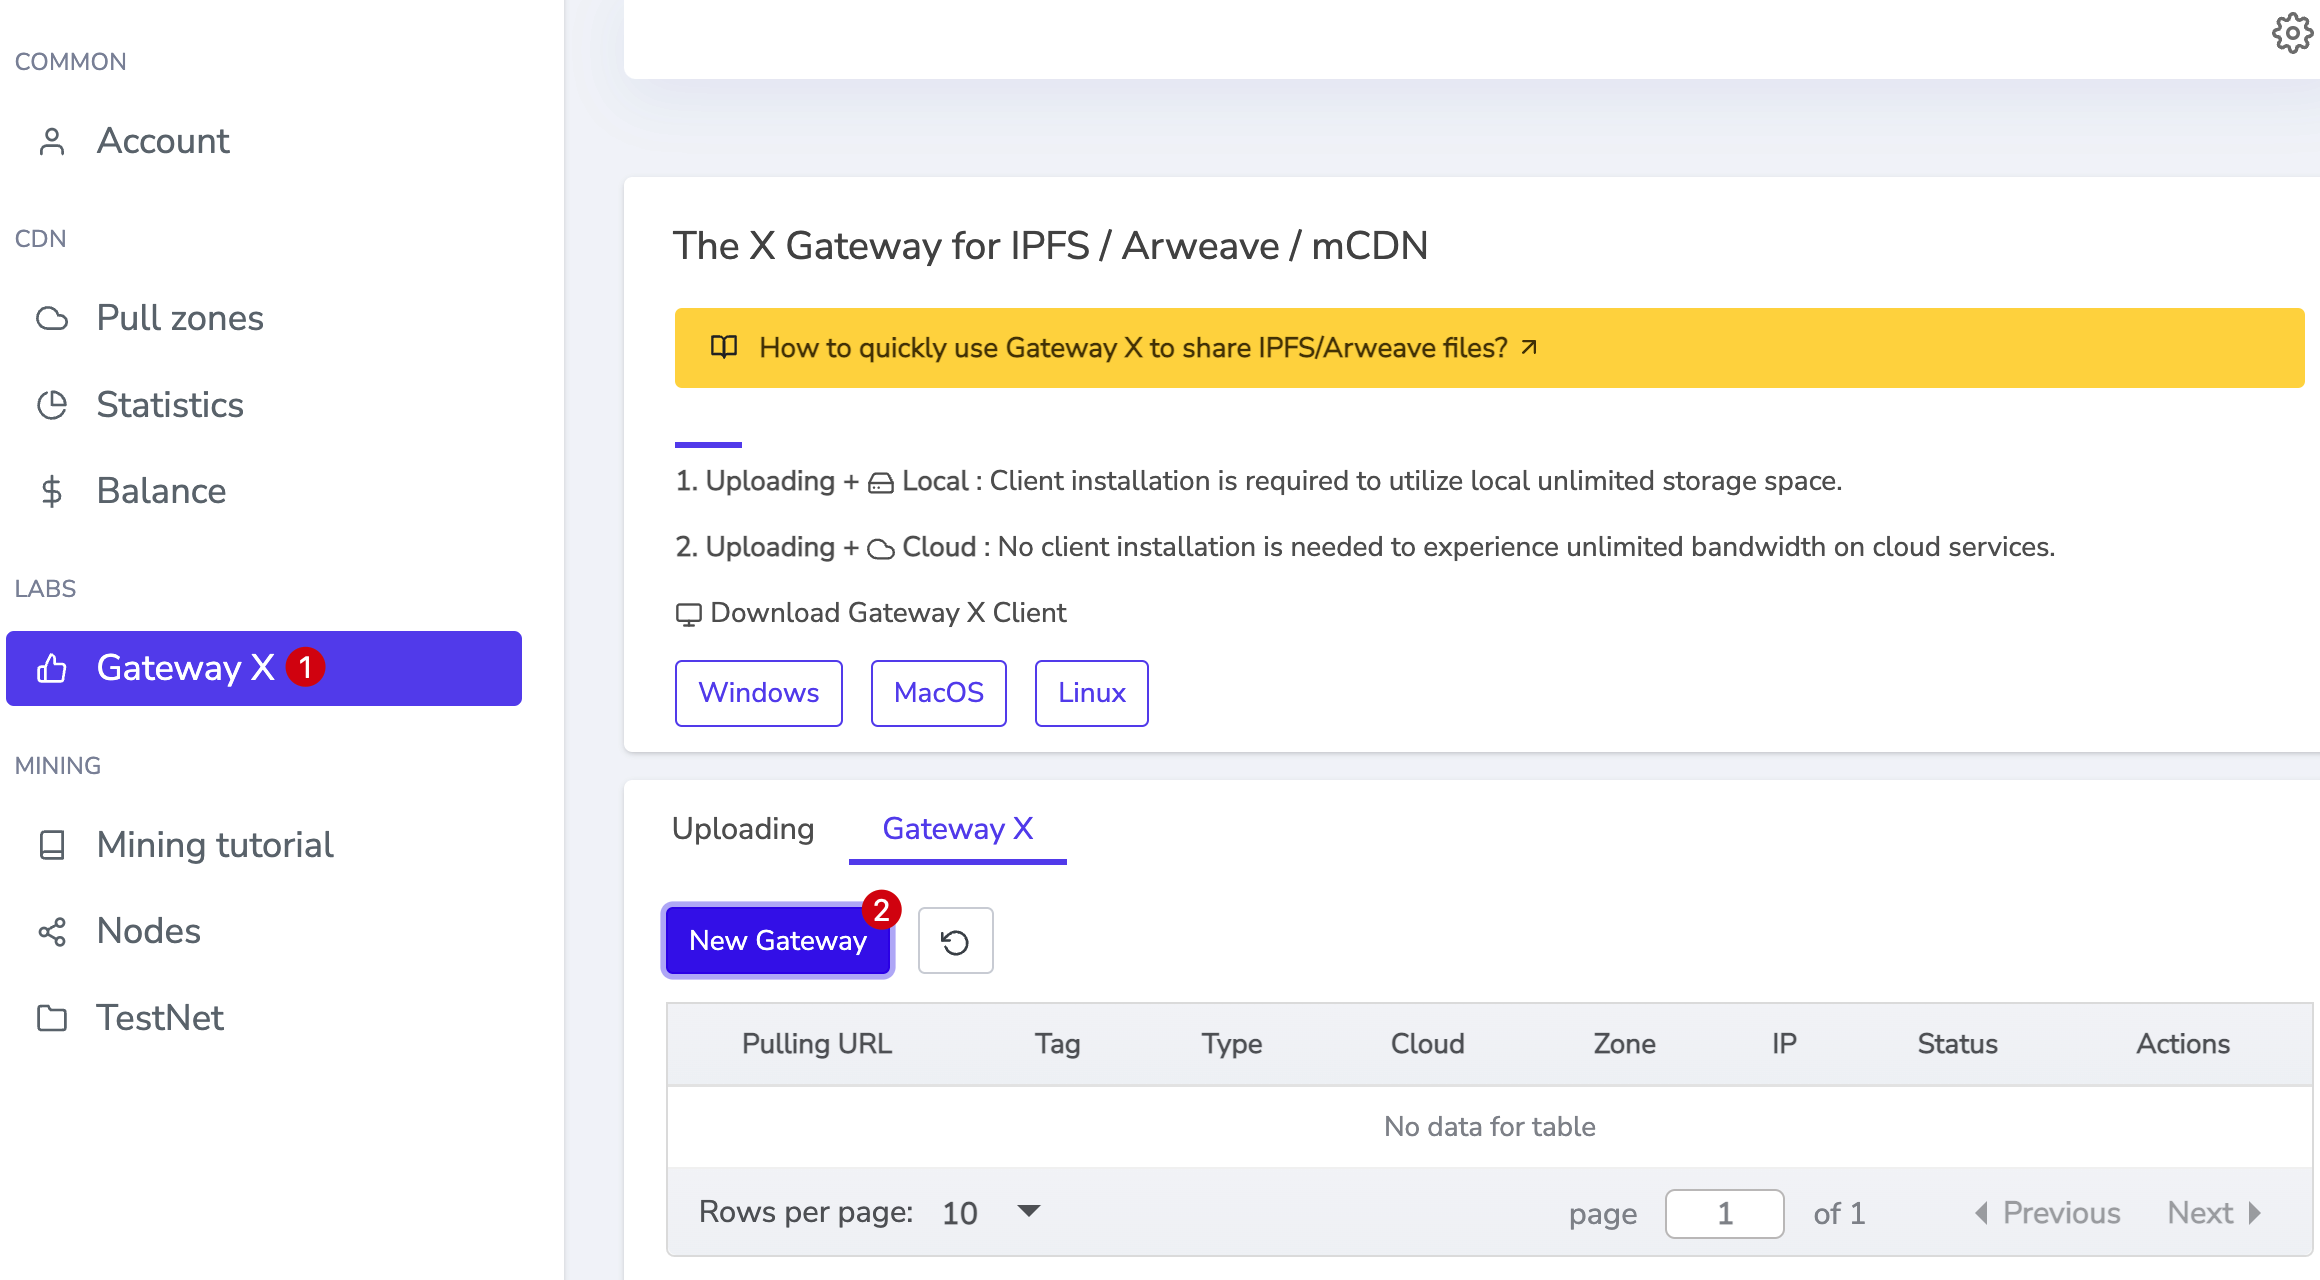The image size is (2320, 1280).
Task: Select Gateway X in sidebar
Action: pyautogui.click(x=264, y=668)
